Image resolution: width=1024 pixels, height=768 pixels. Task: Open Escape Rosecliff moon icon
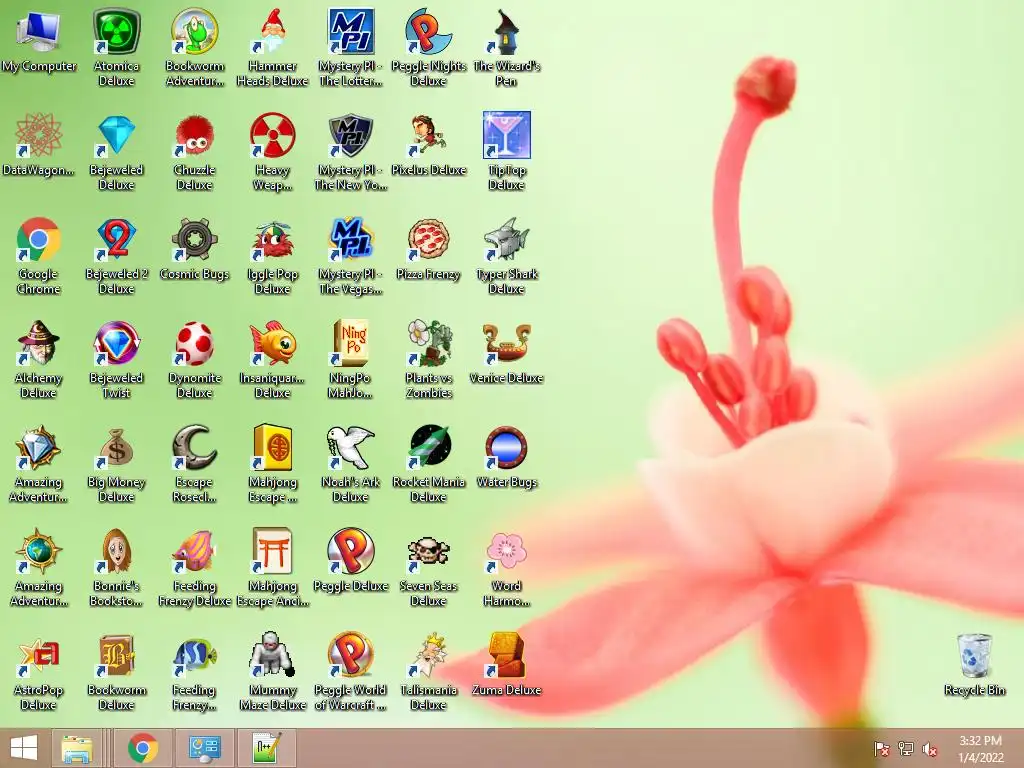click(x=195, y=448)
